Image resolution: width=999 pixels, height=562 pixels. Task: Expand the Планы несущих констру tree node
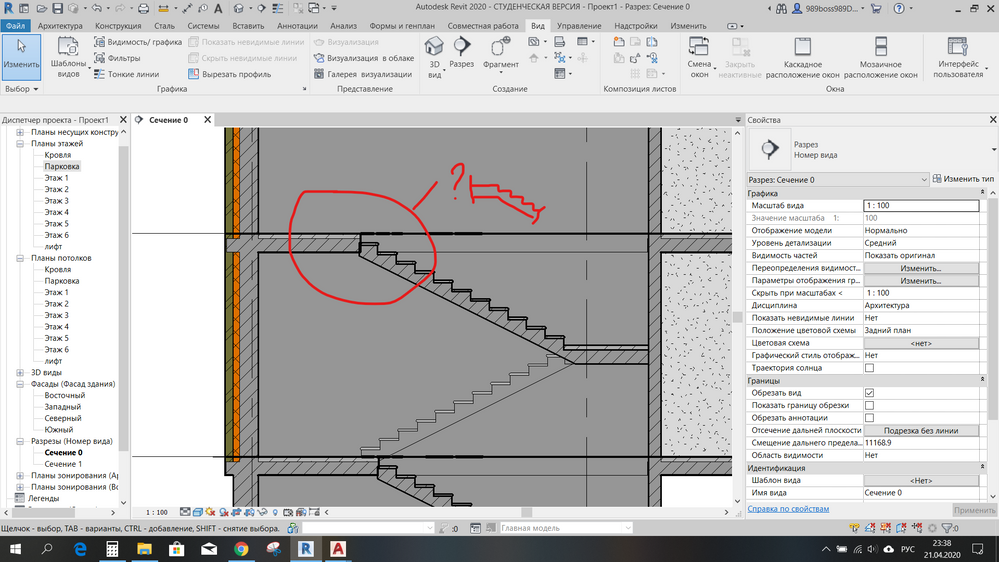[20, 132]
